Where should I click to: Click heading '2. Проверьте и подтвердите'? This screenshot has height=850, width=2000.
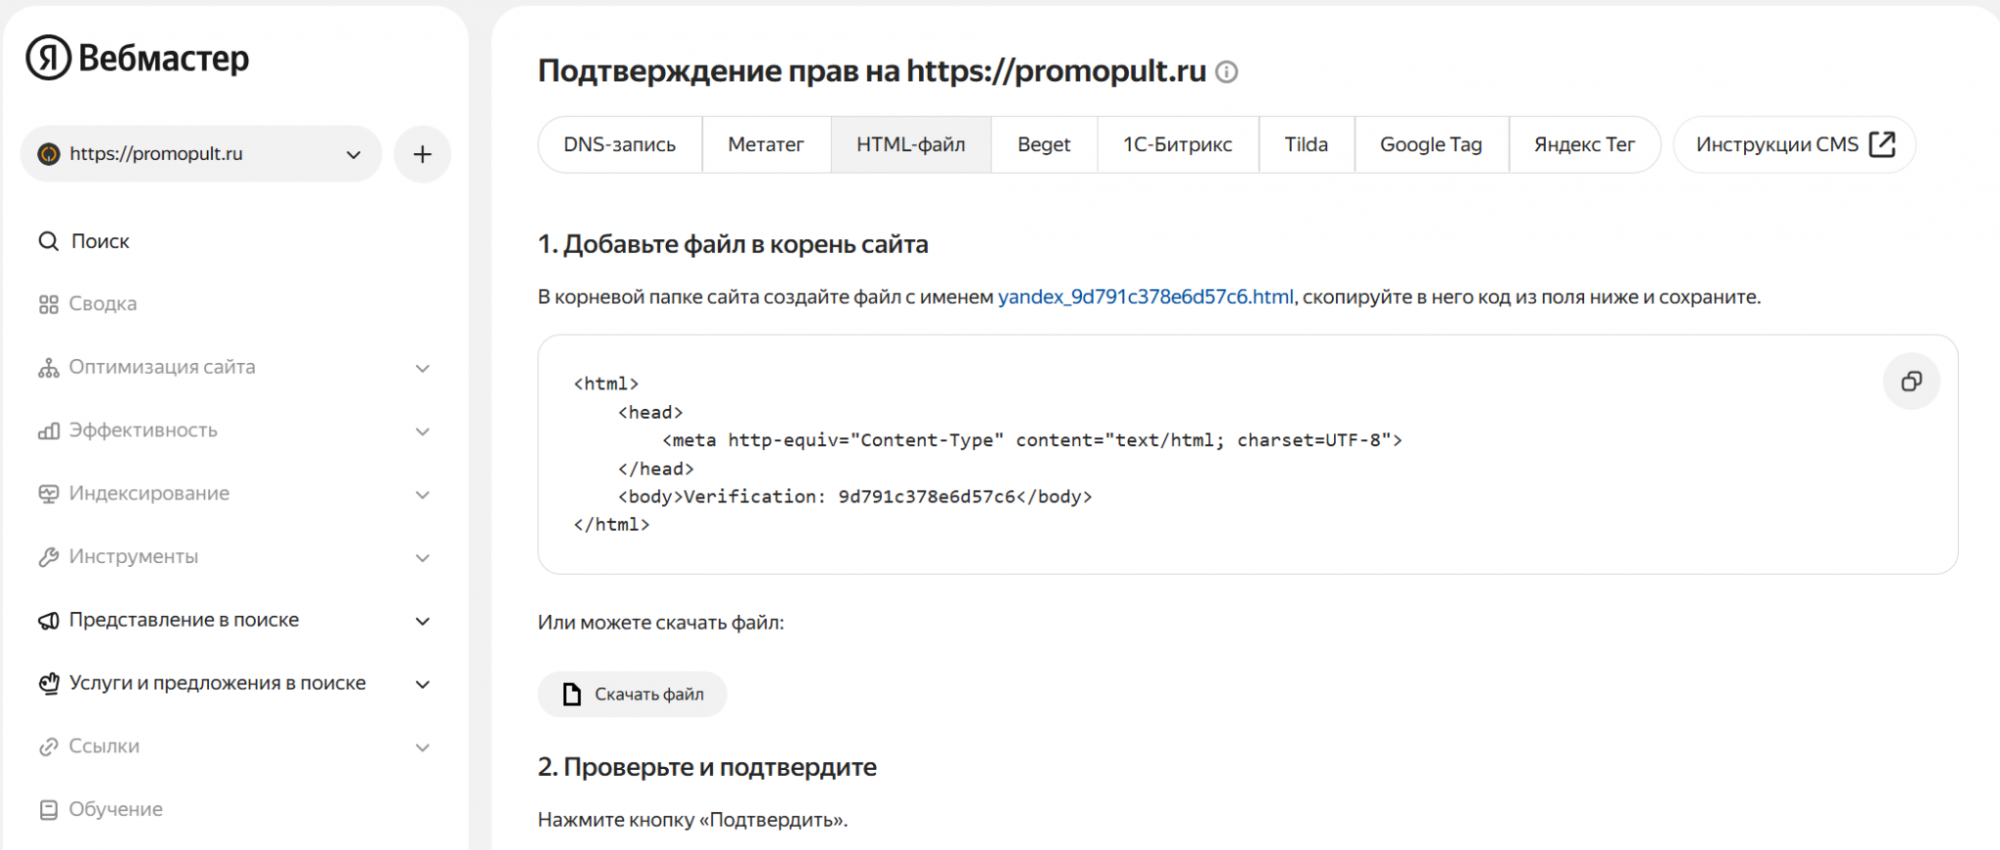tap(707, 767)
